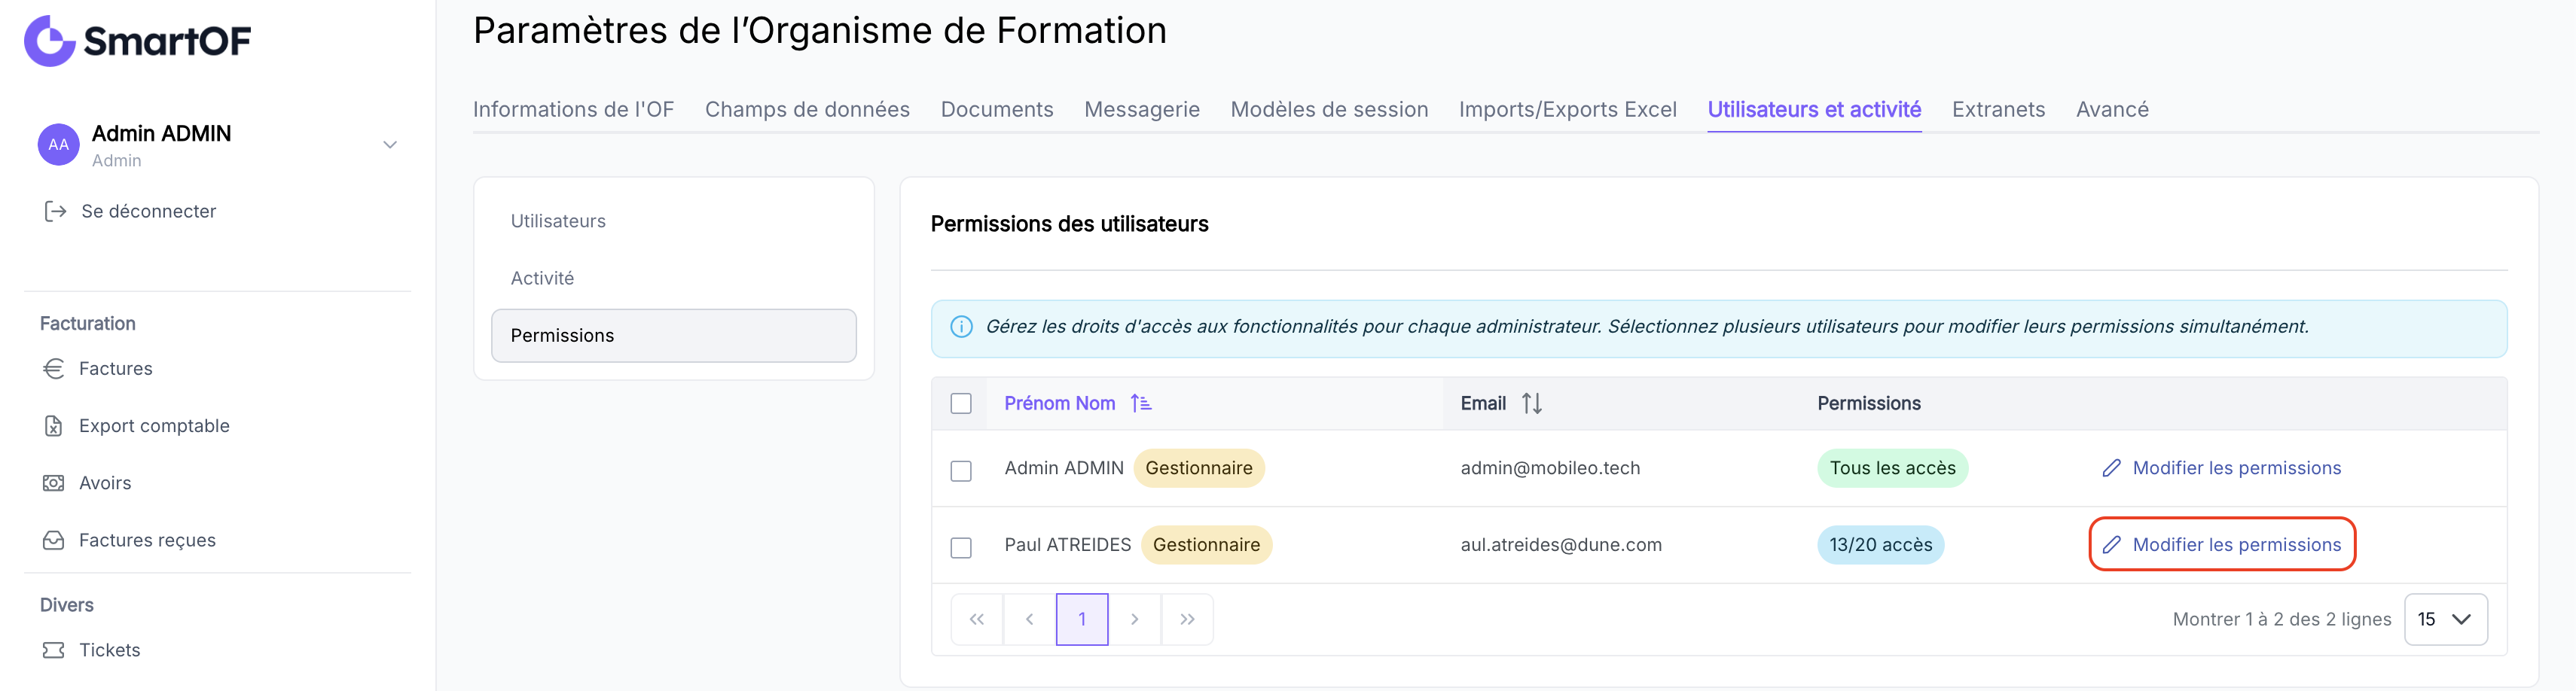The image size is (2576, 691).
Task: Click Modifier les permissions for Admin ADMIN
Action: click(2221, 468)
